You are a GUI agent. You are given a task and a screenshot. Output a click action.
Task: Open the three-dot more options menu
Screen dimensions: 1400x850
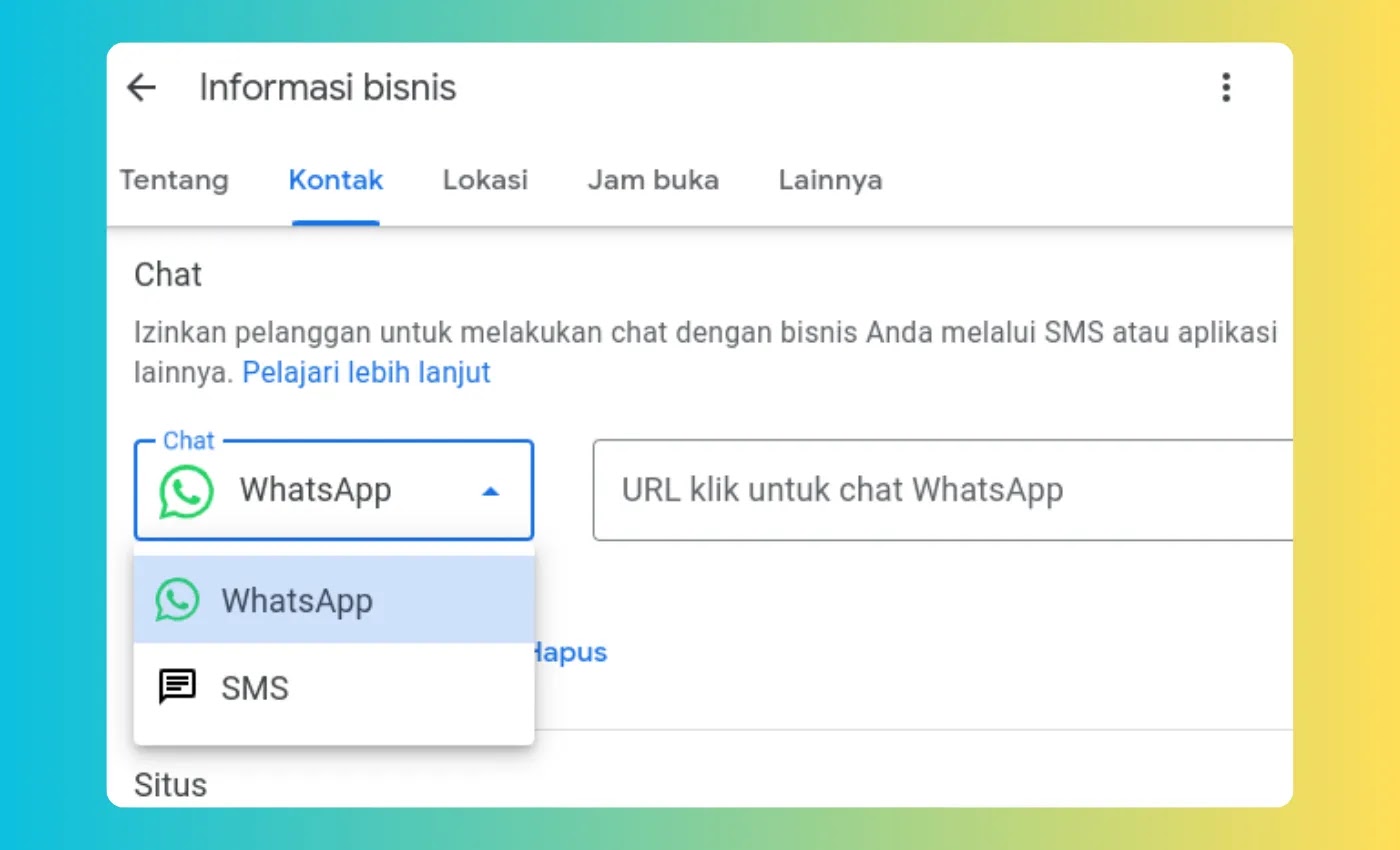1226,88
